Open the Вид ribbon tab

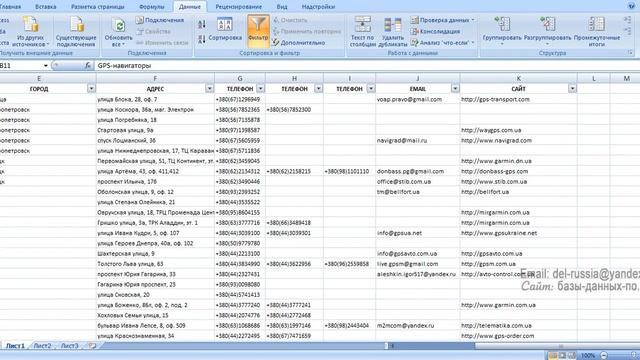click(282, 7)
